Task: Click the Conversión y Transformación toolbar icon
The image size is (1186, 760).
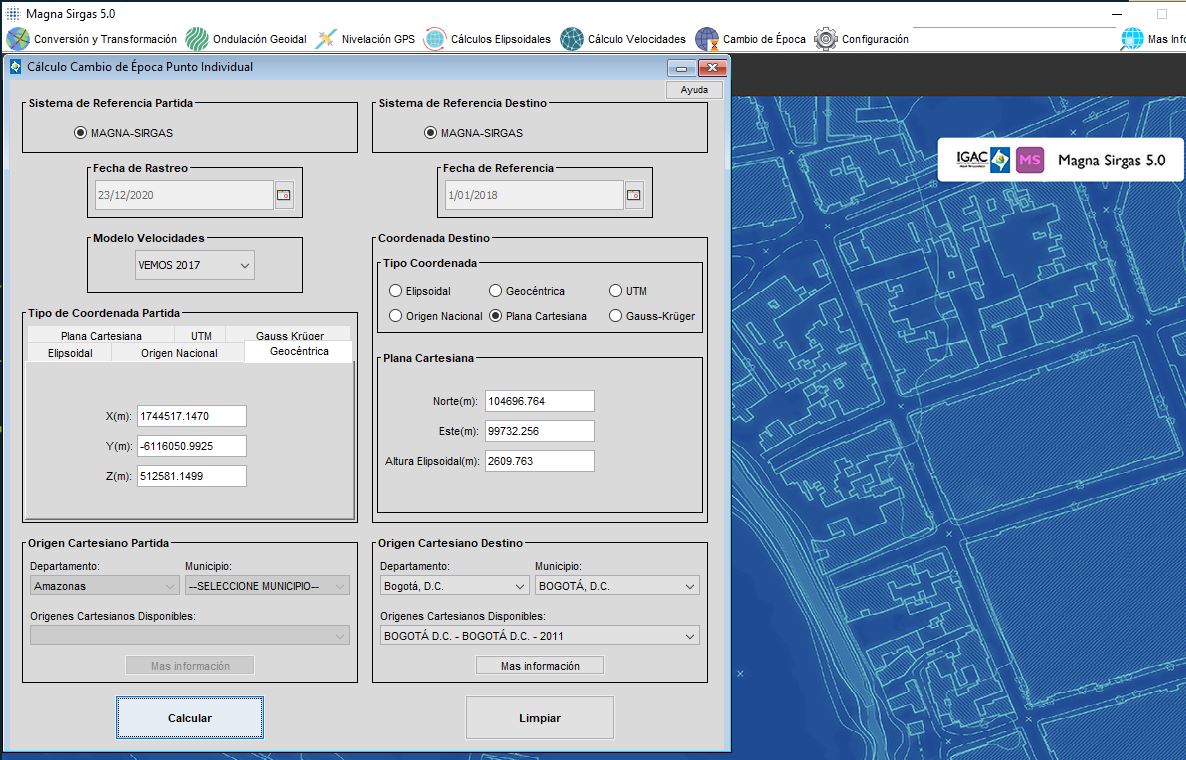Action: tap(18, 39)
